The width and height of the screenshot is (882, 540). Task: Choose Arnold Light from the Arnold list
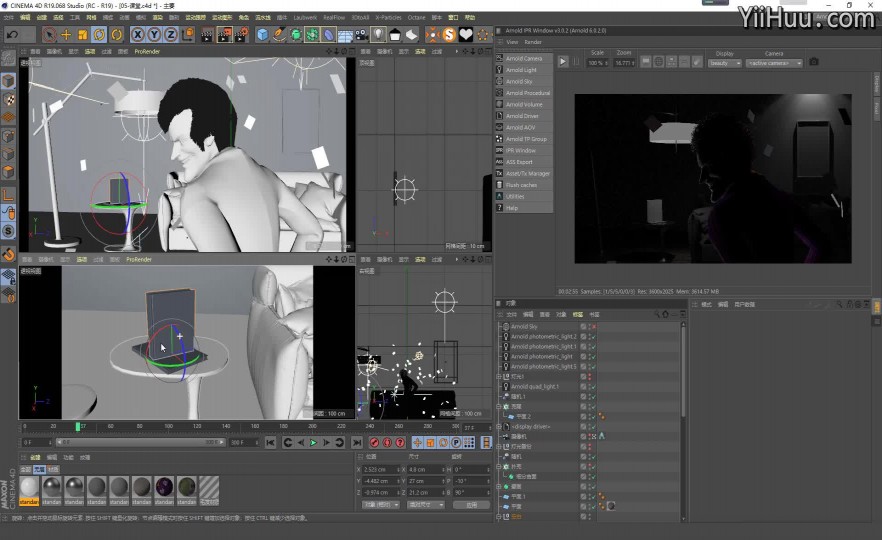click(x=524, y=70)
